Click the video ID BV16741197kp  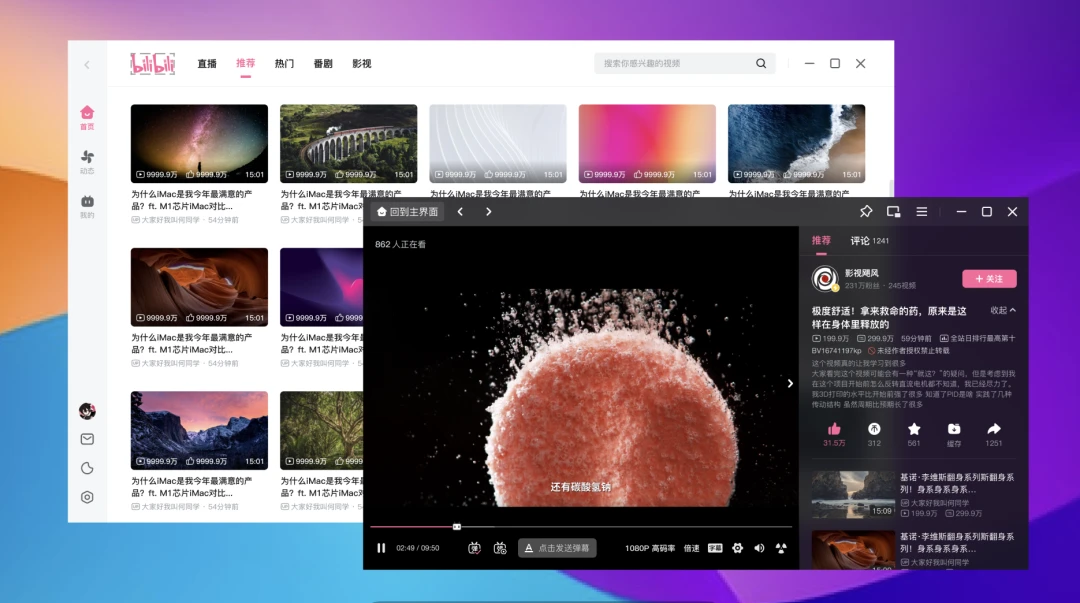coord(836,351)
